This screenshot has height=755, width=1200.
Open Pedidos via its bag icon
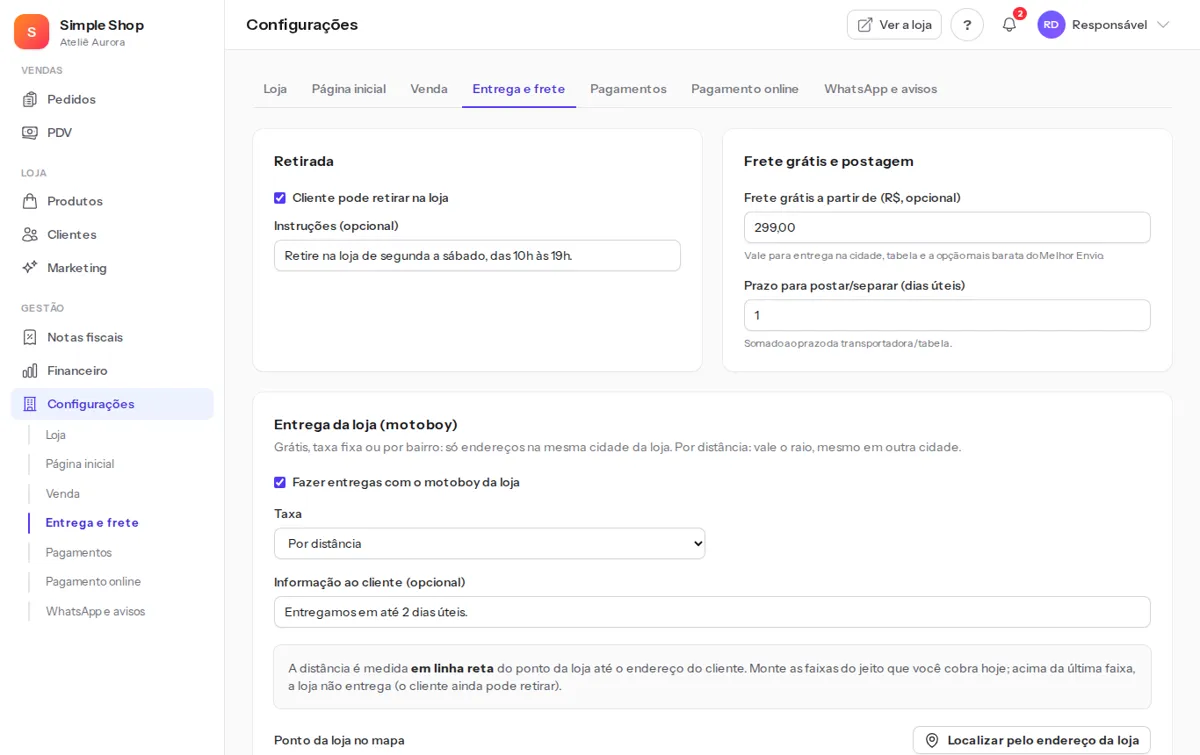click(30, 99)
